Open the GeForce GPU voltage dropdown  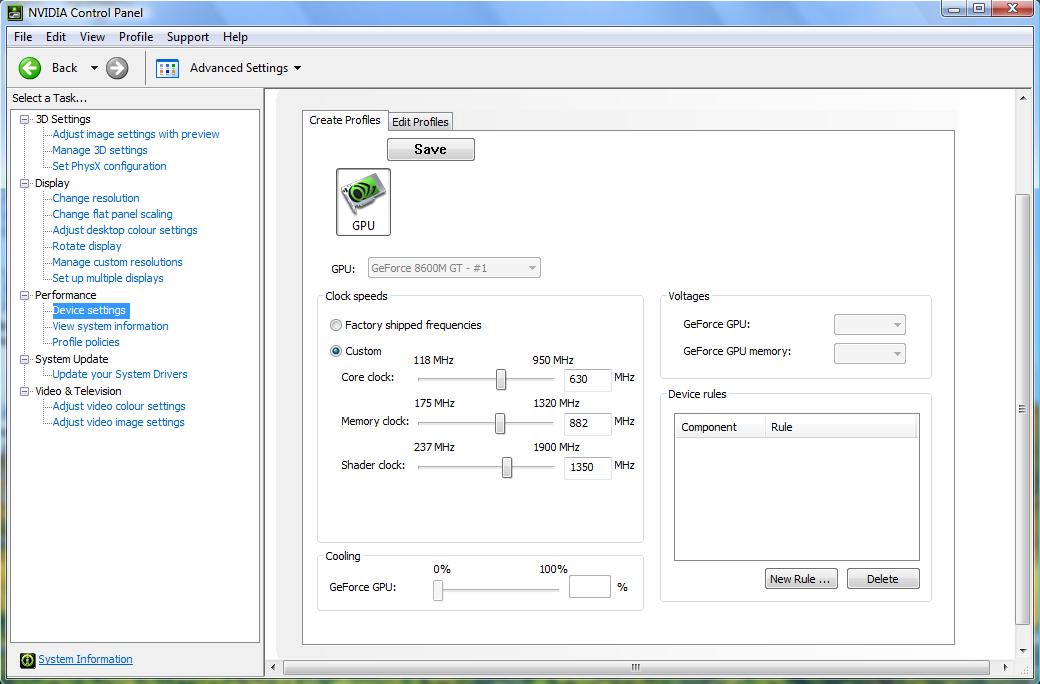tap(870, 324)
